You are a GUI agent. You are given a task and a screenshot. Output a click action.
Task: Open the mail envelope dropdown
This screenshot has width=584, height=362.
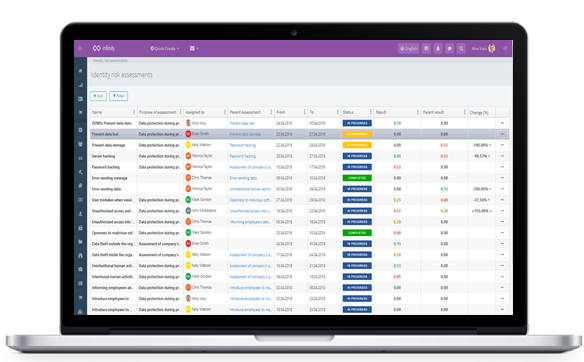point(194,48)
